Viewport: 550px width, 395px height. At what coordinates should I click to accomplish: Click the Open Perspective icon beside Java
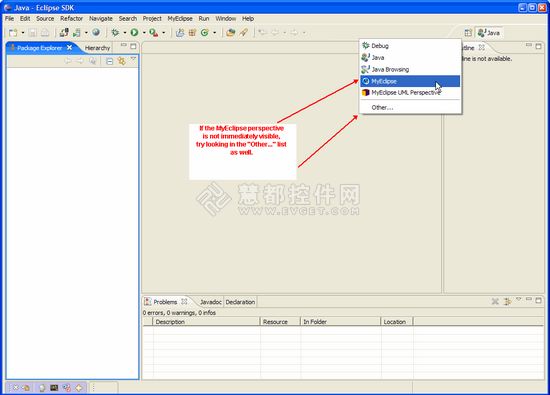(x=468, y=33)
